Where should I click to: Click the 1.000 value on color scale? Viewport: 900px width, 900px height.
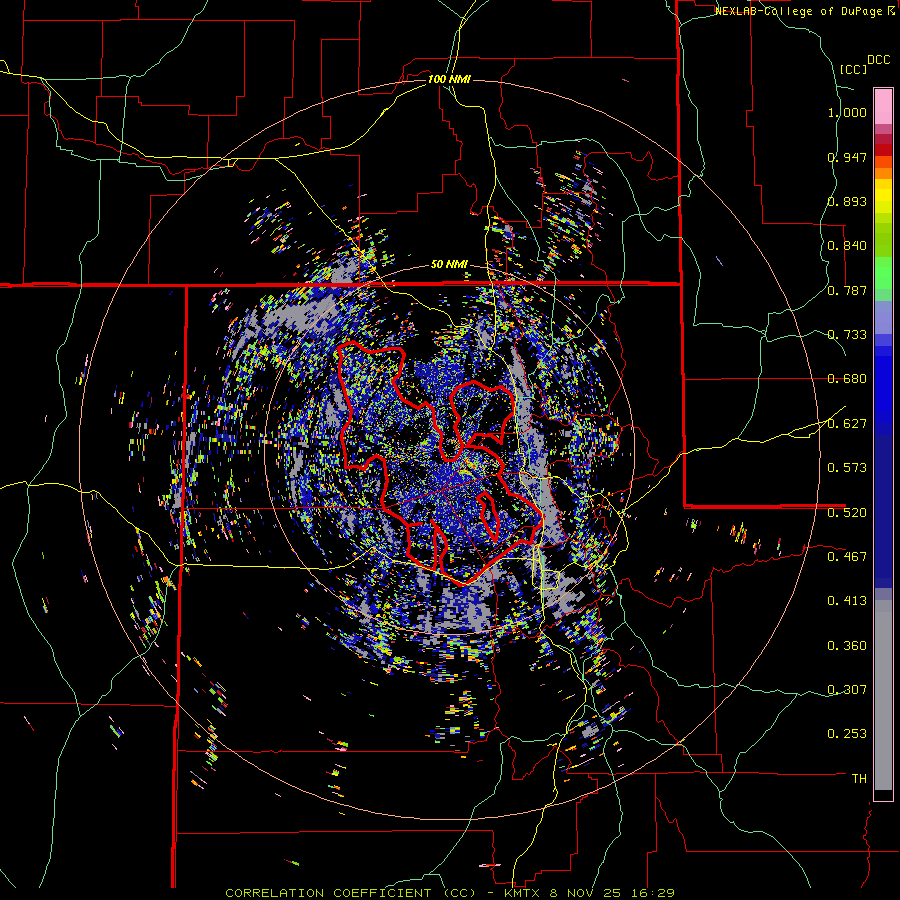(847, 112)
